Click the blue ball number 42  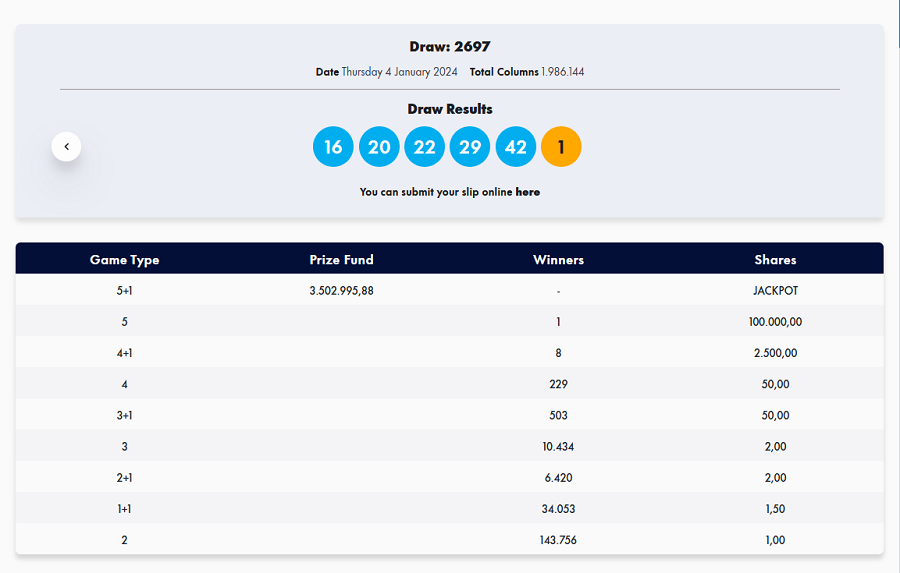tap(515, 146)
